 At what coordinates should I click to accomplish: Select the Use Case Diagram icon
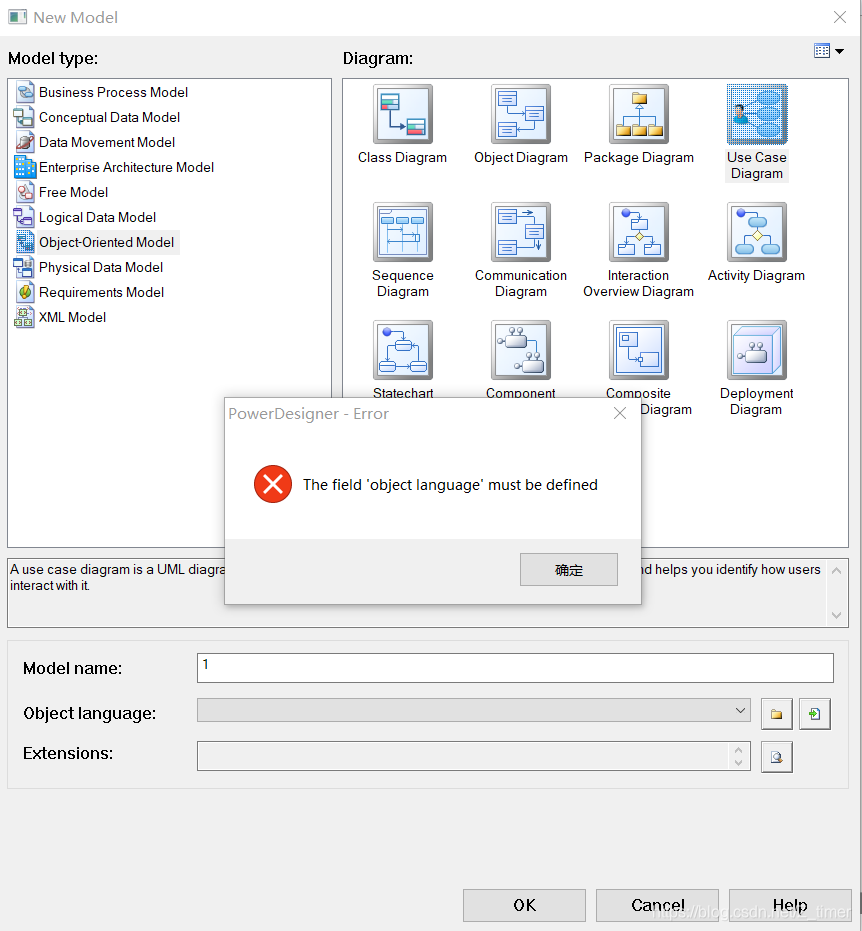click(757, 114)
